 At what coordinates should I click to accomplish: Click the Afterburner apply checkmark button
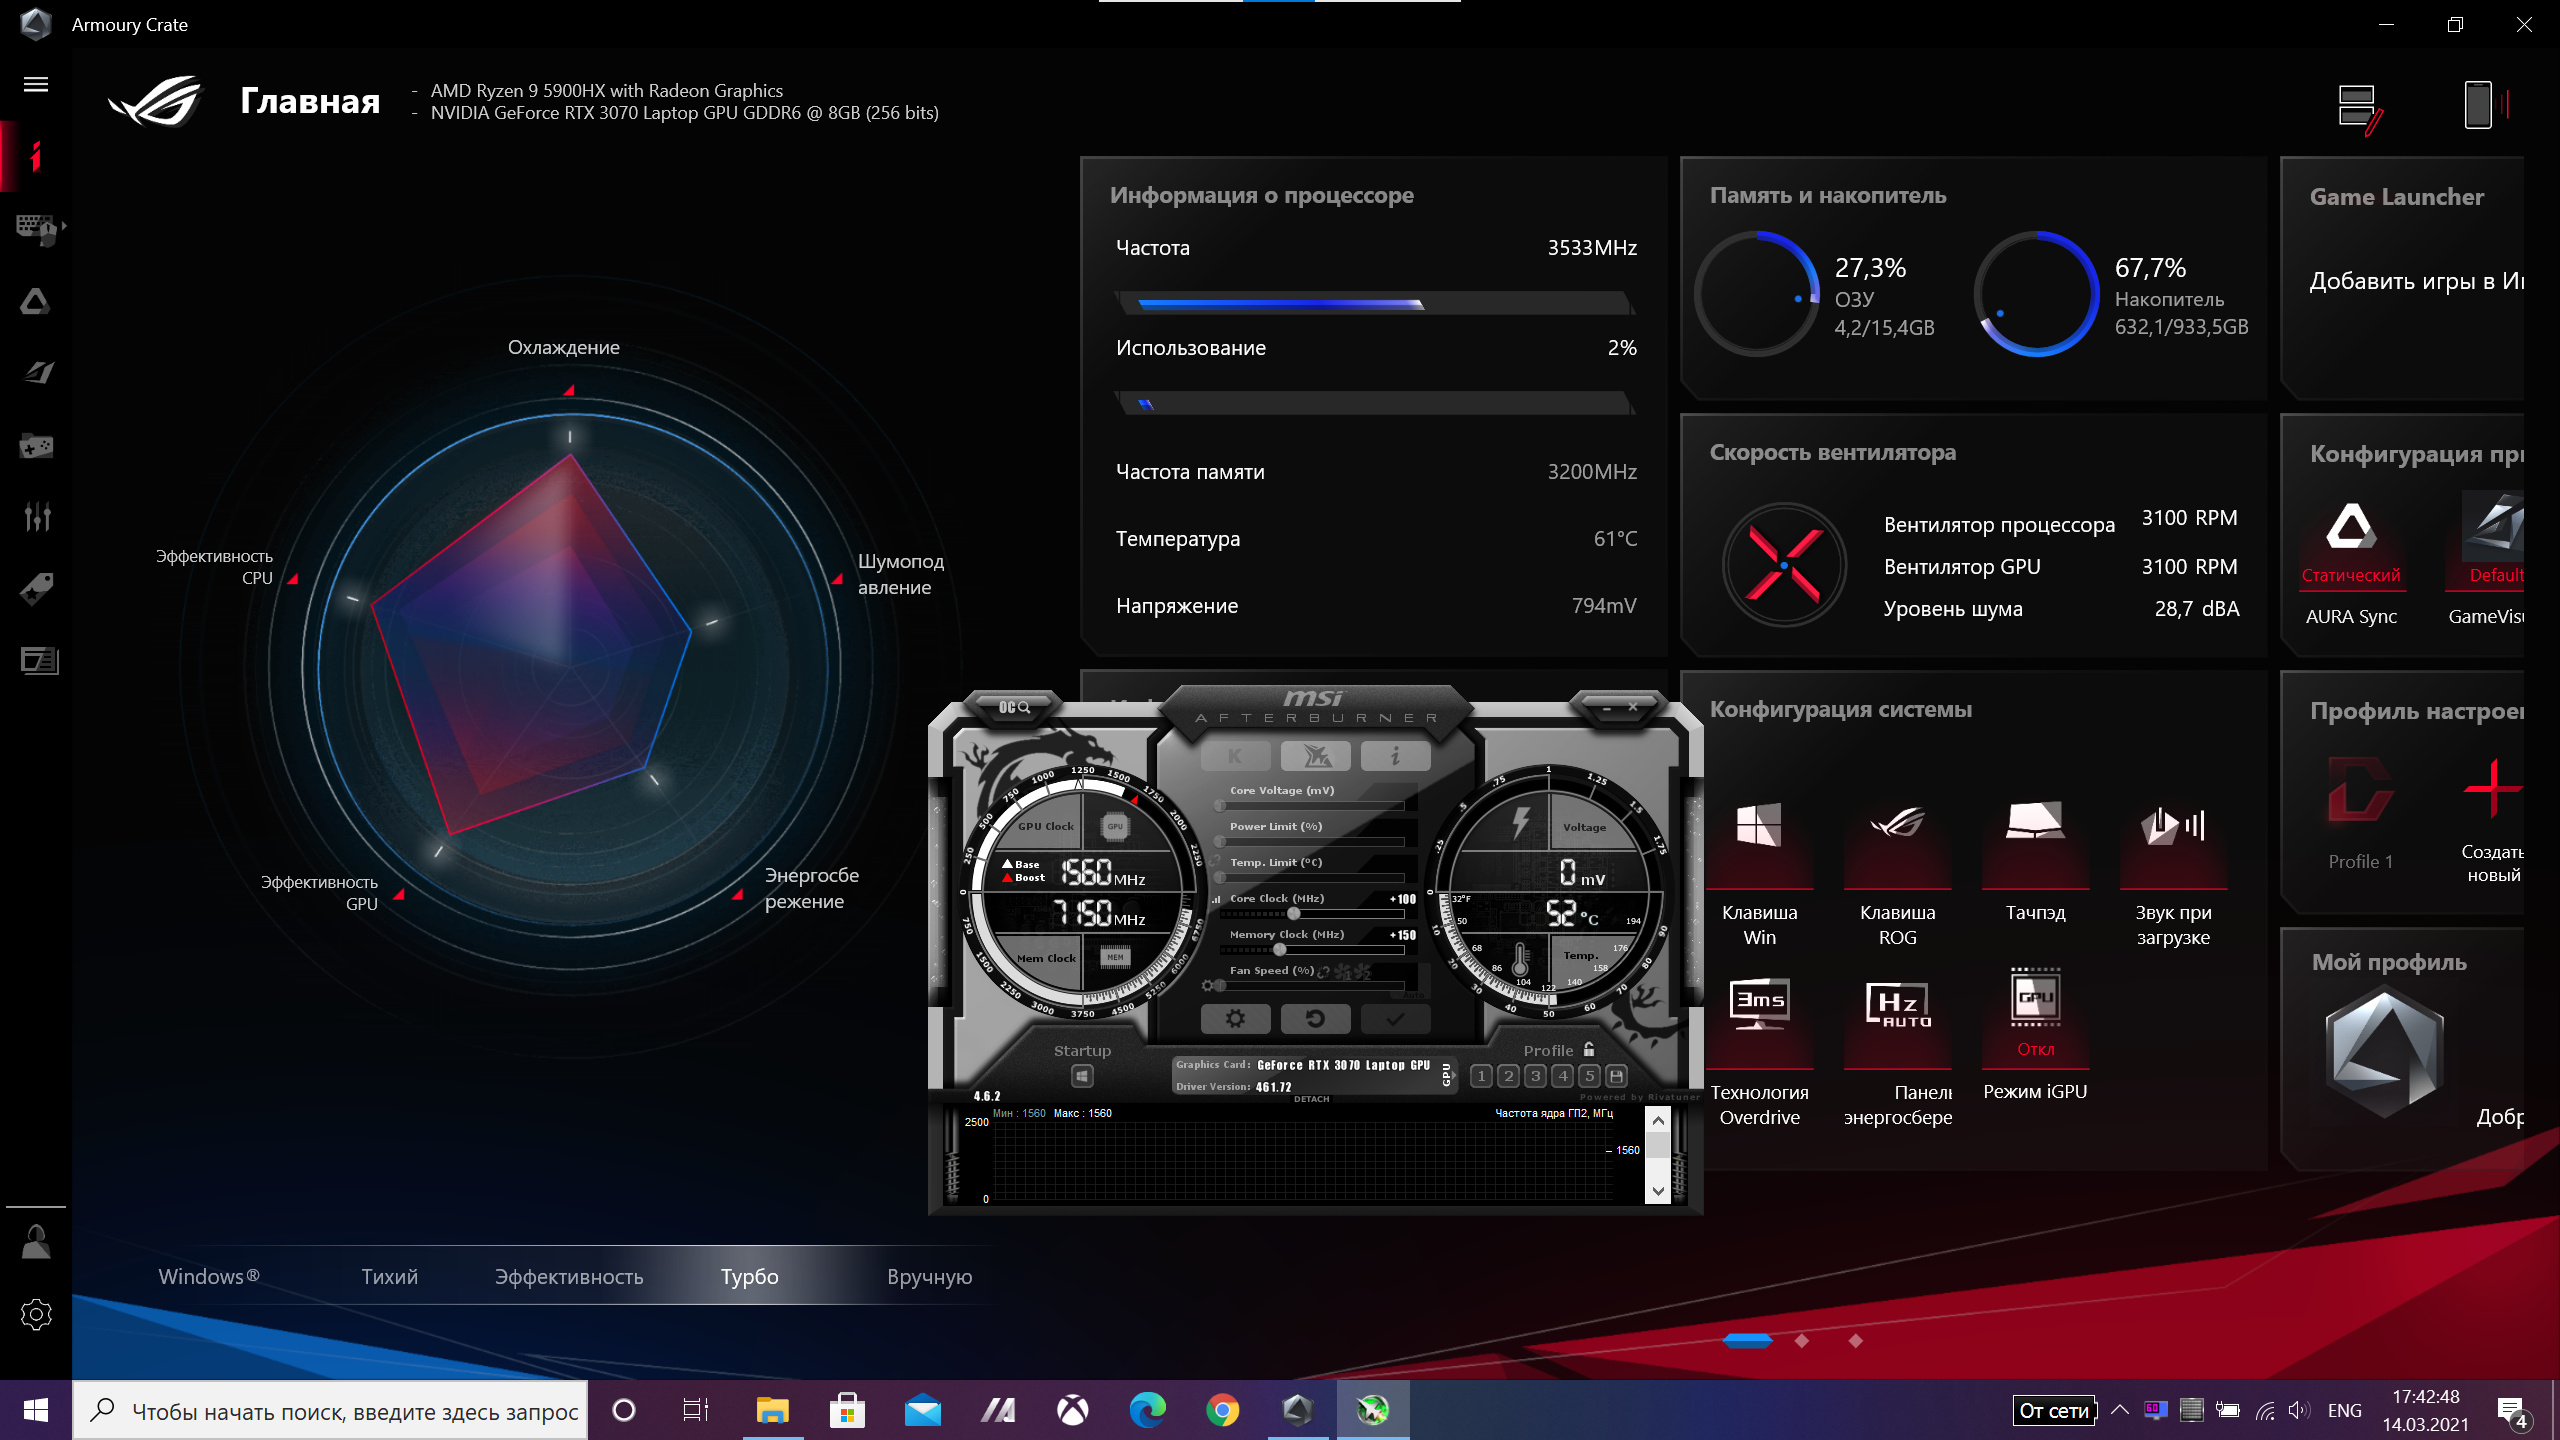click(x=1395, y=1018)
